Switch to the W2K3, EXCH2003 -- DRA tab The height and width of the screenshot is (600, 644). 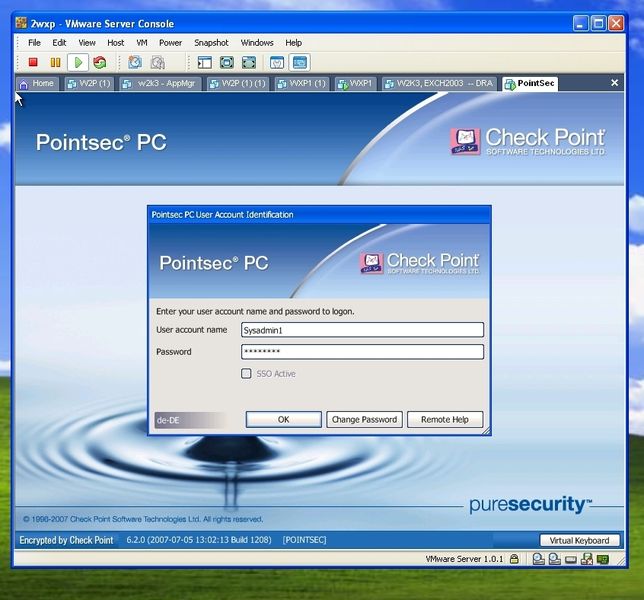439,83
